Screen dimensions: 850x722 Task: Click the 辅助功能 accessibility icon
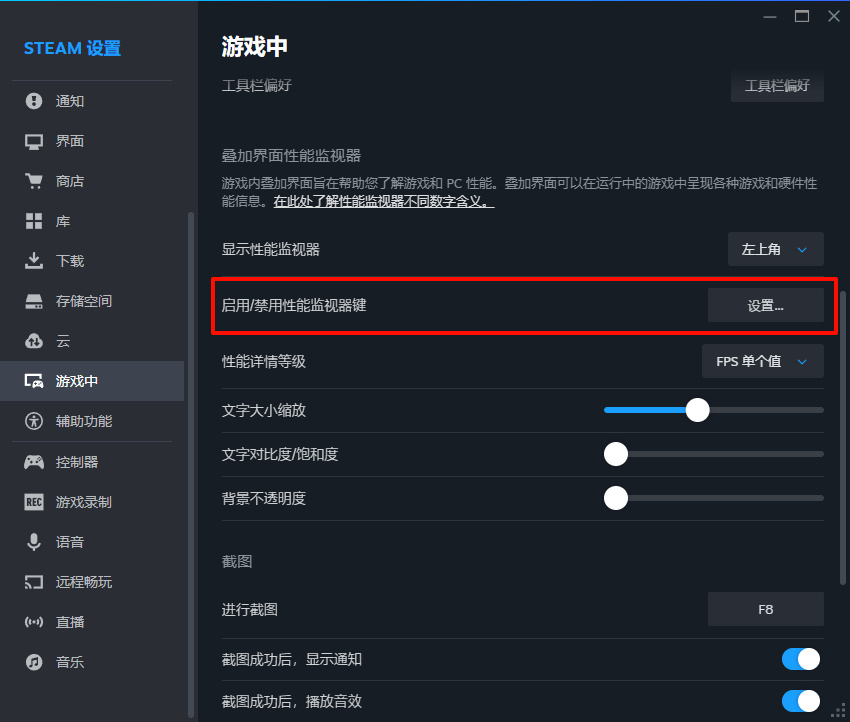tap(34, 421)
